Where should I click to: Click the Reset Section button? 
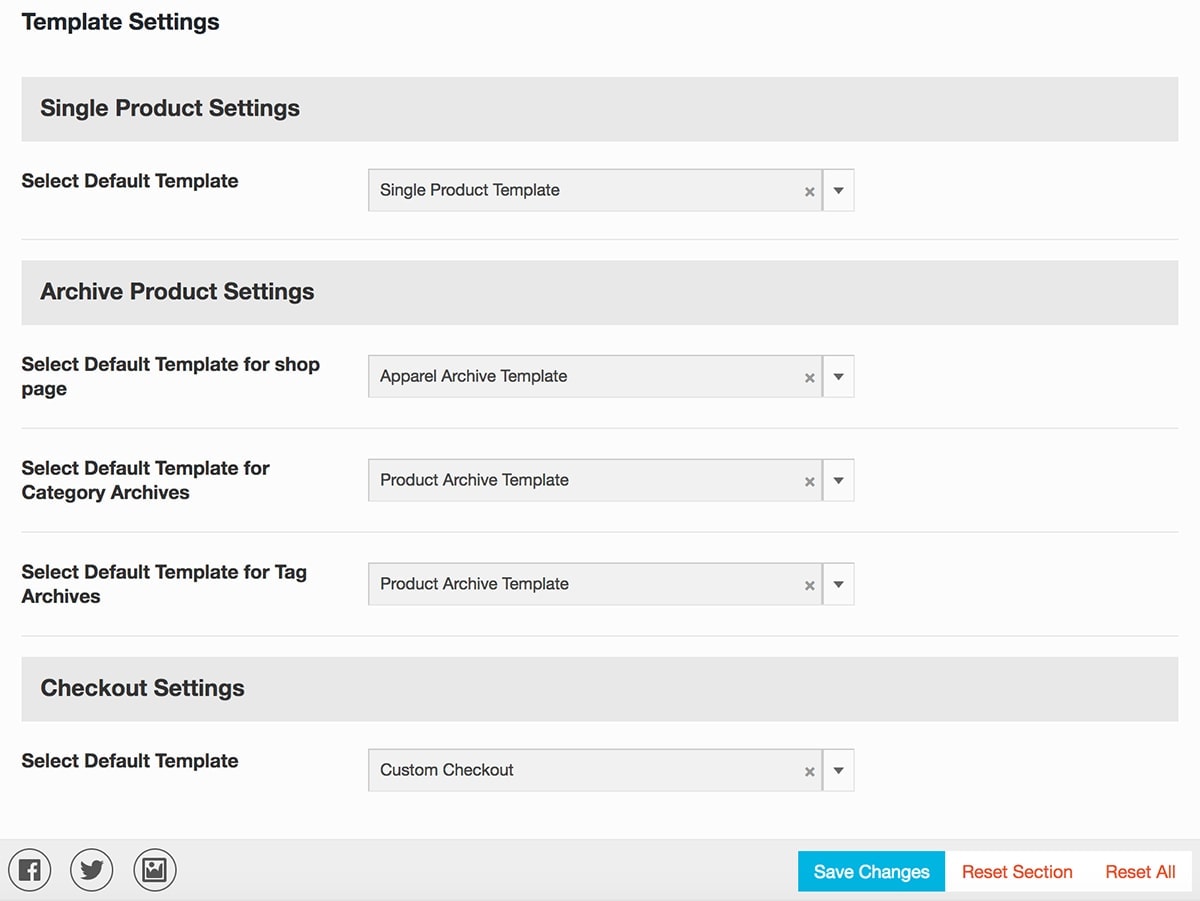pos(1017,871)
